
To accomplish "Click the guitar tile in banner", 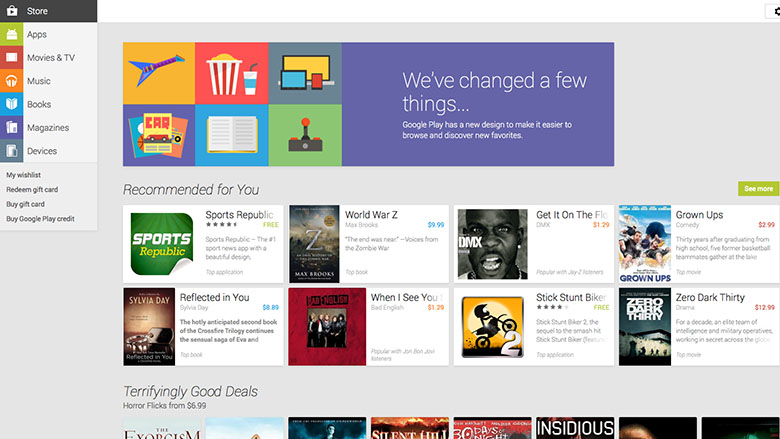I will [159, 73].
